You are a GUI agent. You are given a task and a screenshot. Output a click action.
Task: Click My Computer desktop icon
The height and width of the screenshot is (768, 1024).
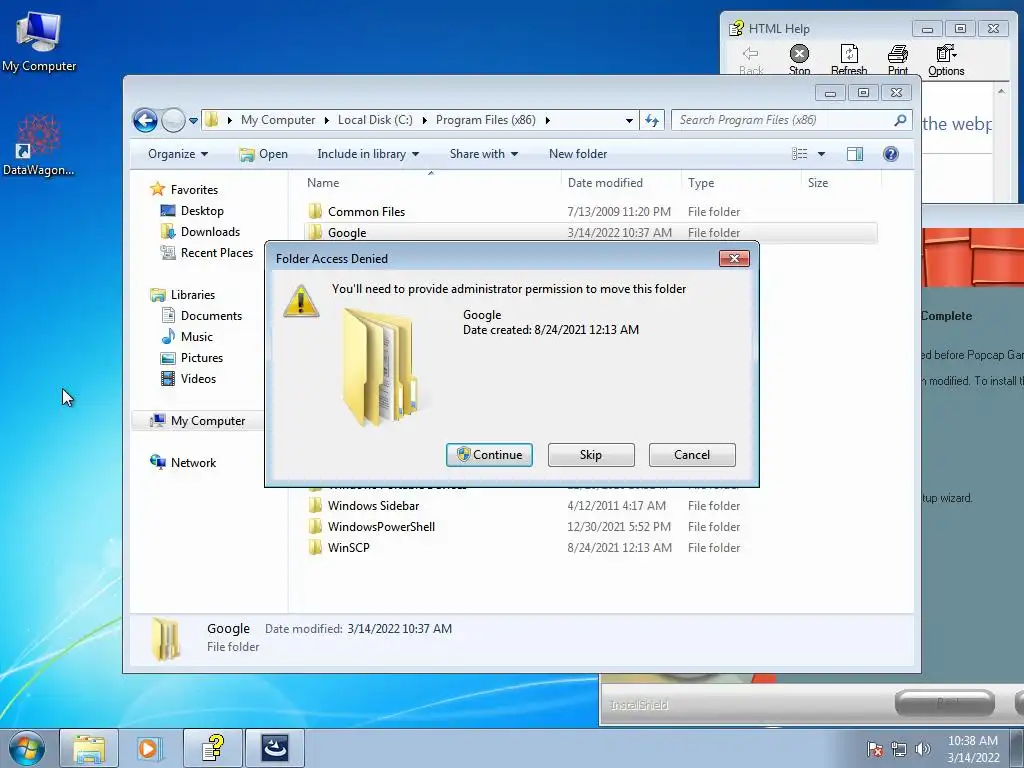(x=39, y=42)
